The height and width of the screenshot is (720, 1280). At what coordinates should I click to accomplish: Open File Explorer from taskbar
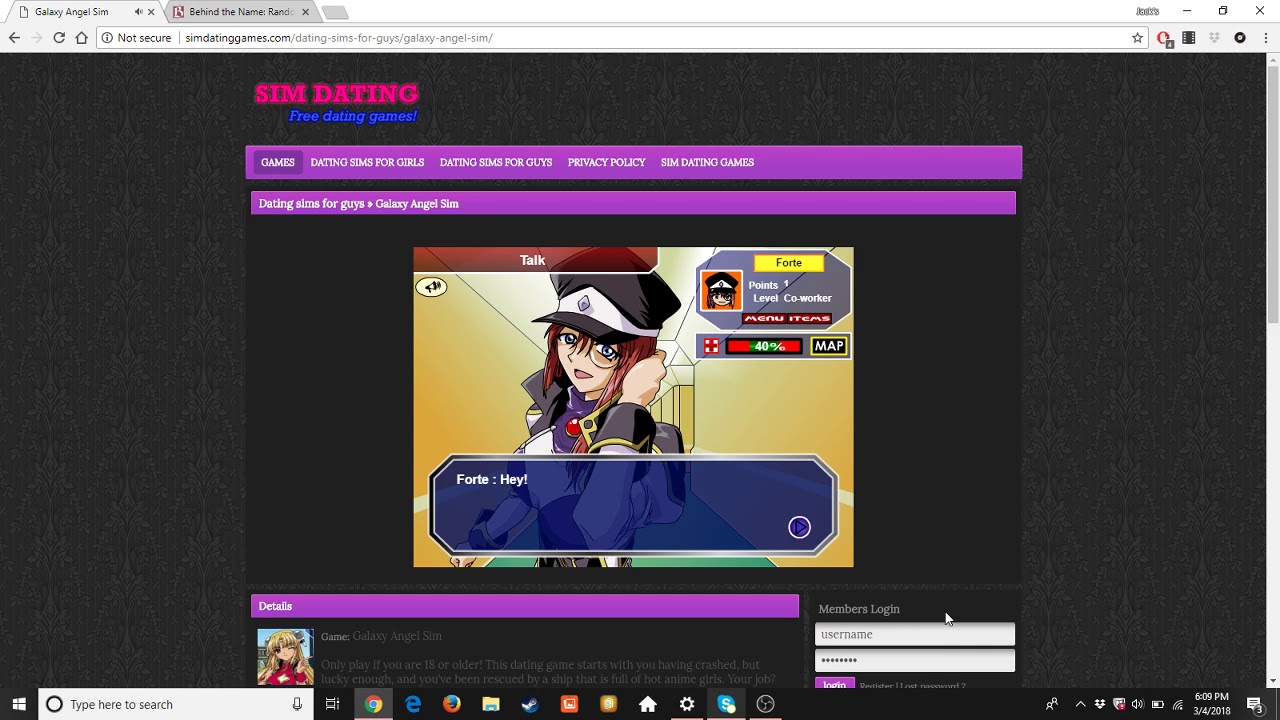coord(491,704)
